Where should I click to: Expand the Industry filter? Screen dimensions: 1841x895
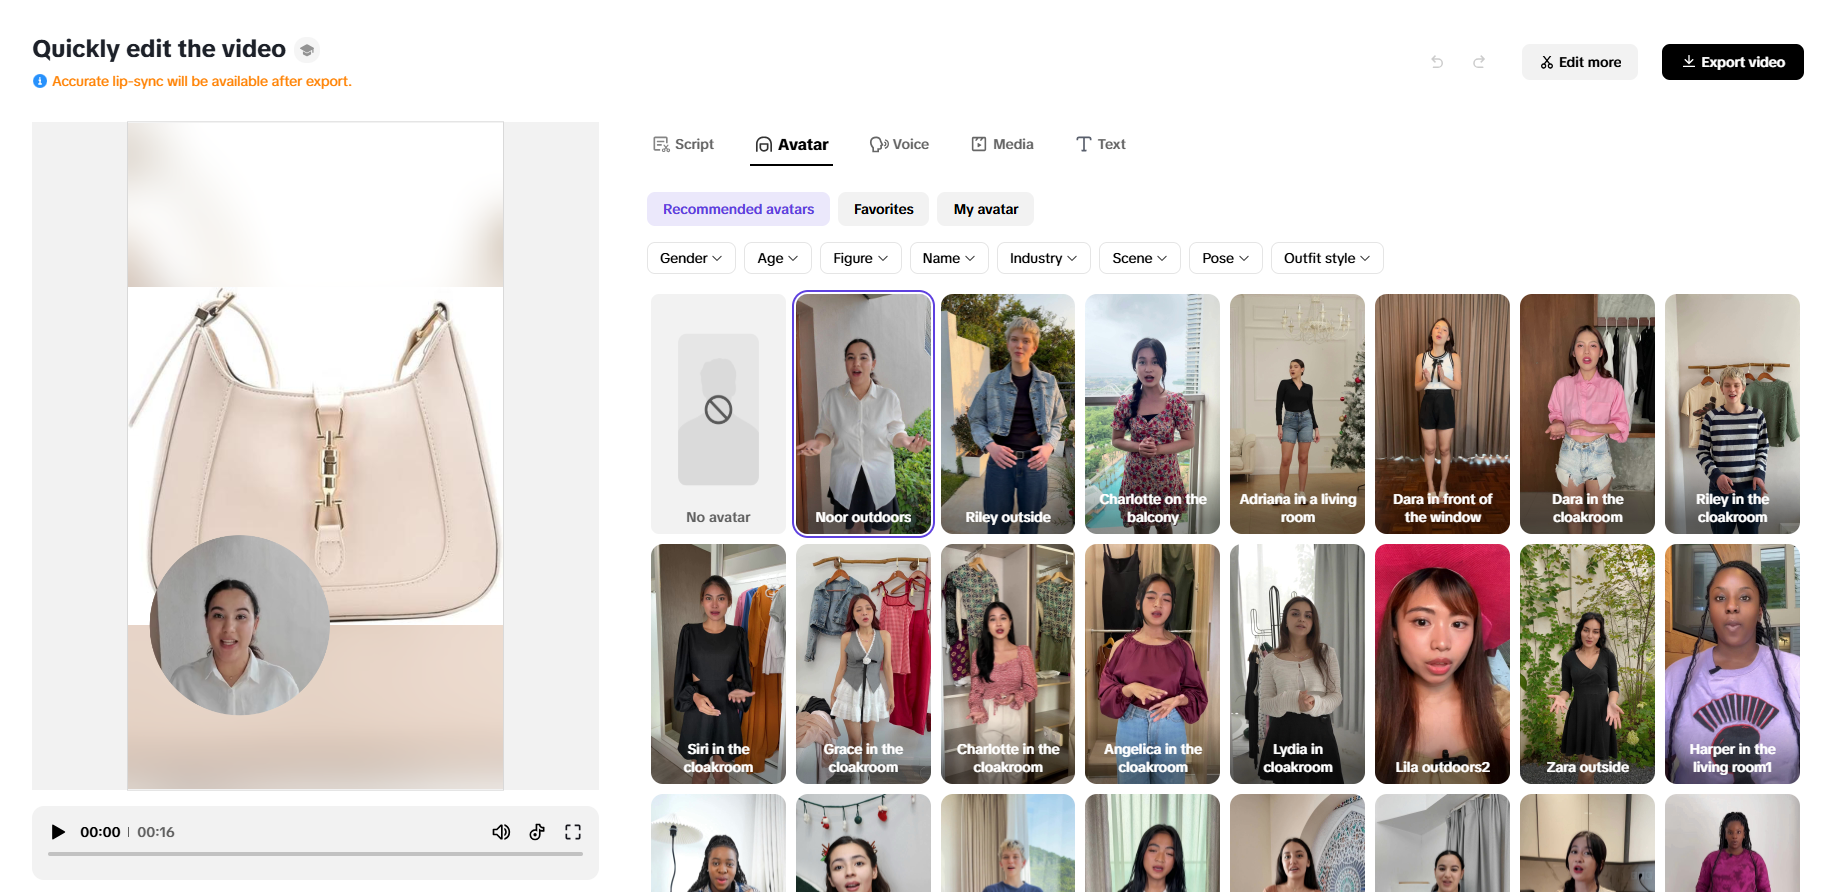[x=1044, y=258]
